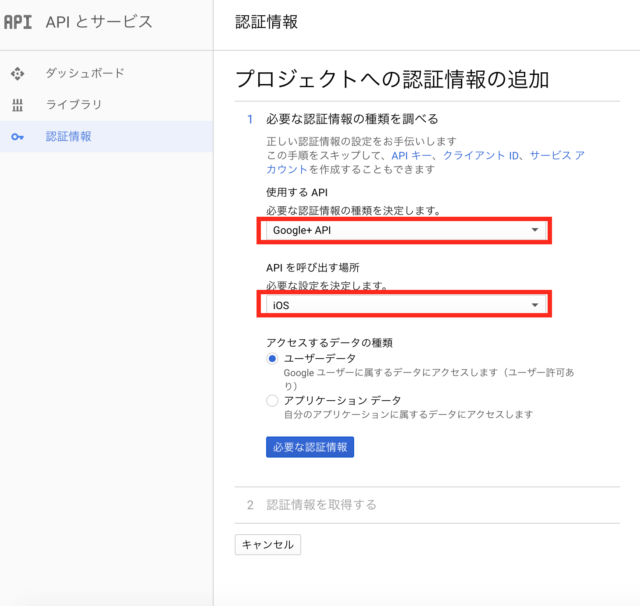The image size is (640, 606).
Task: Click the key icon for 認証情報
Action: [17, 137]
